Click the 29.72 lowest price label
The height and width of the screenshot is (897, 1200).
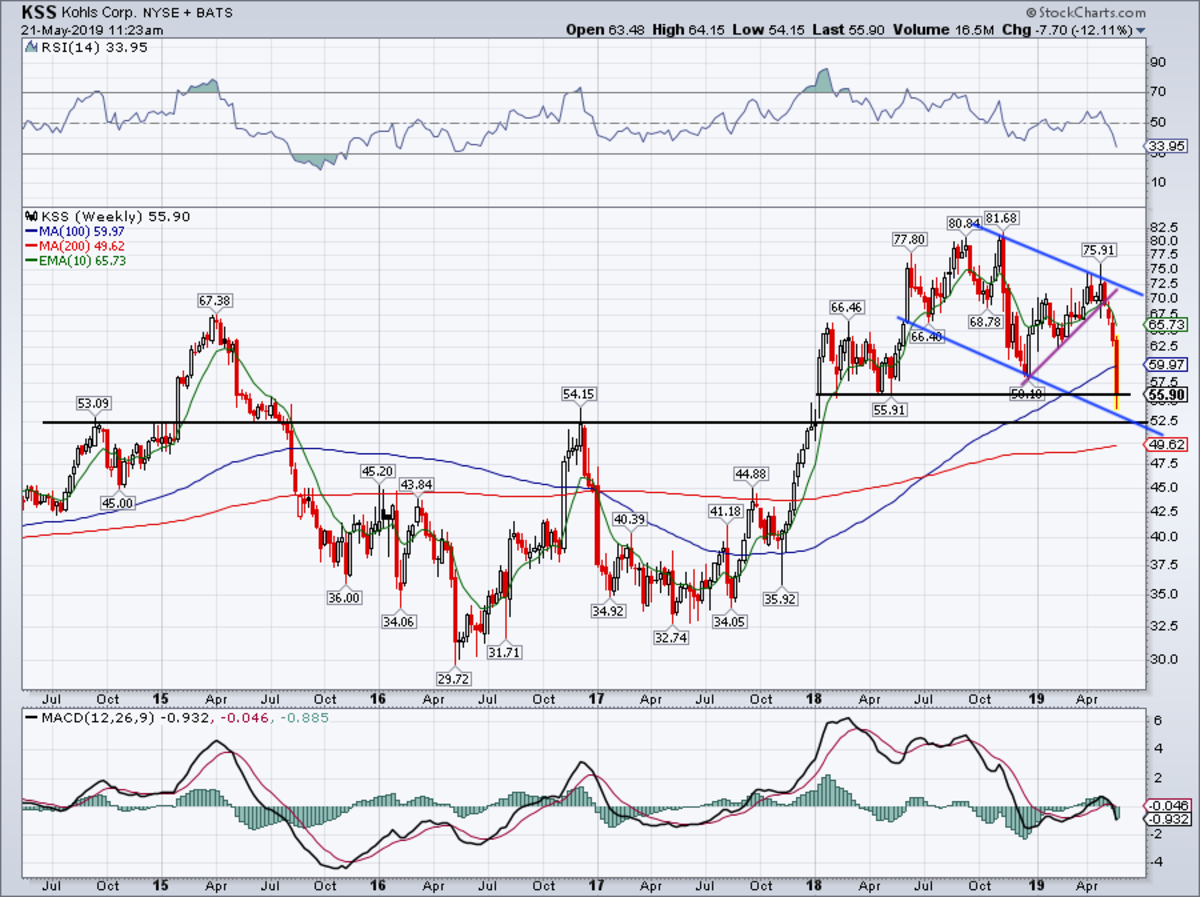point(455,677)
